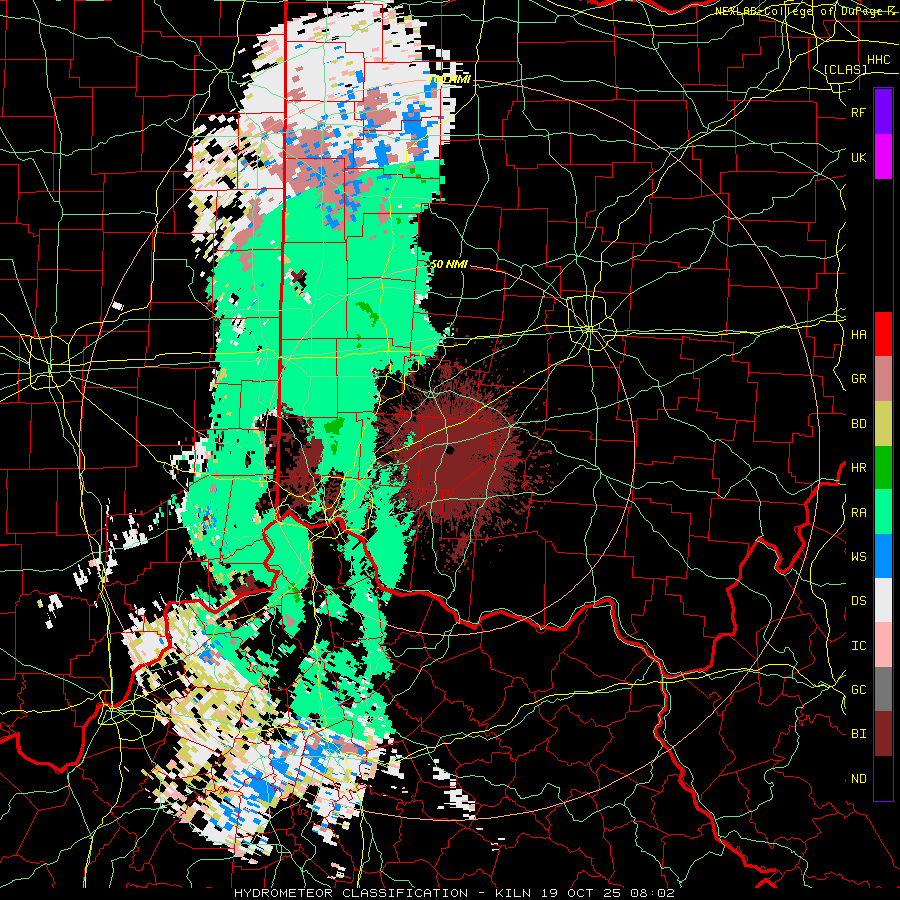900x900 pixels.
Task: Click the WS legend label
Action: click(x=859, y=557)
